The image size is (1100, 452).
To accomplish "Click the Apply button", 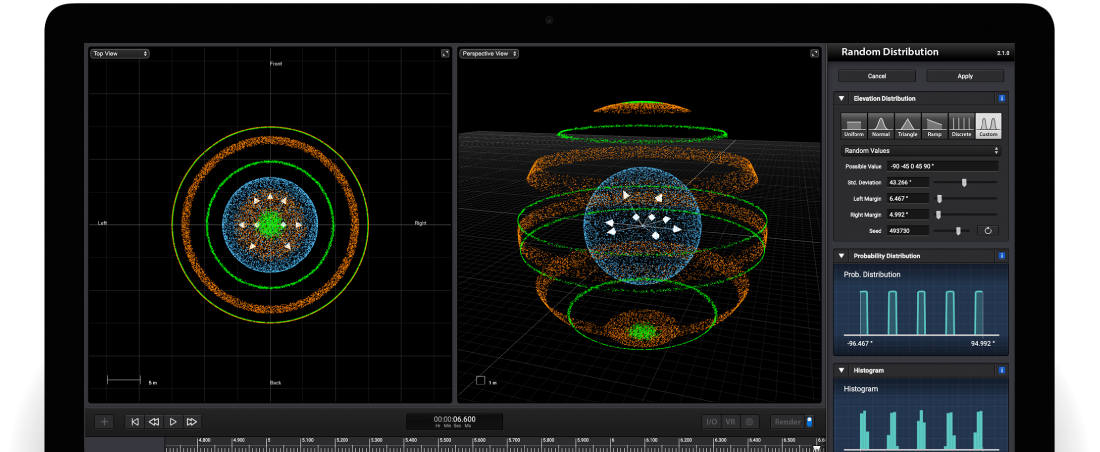I will click(x=965, y=76).
